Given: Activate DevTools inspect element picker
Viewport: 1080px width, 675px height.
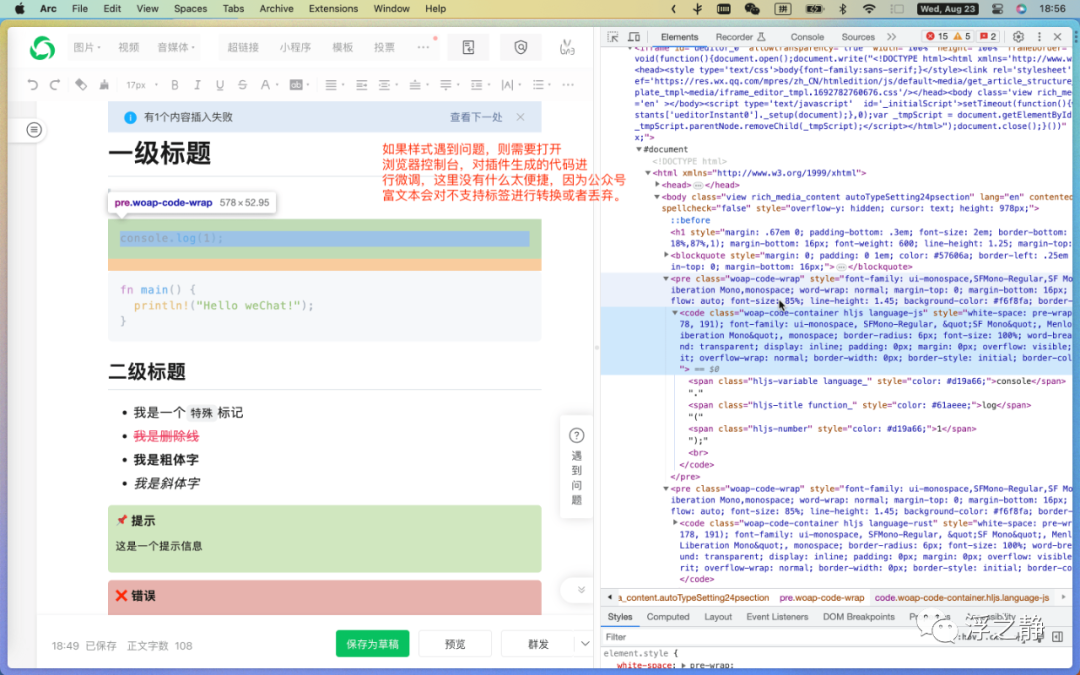Looking at the screenshot, I should pos(612,37).
